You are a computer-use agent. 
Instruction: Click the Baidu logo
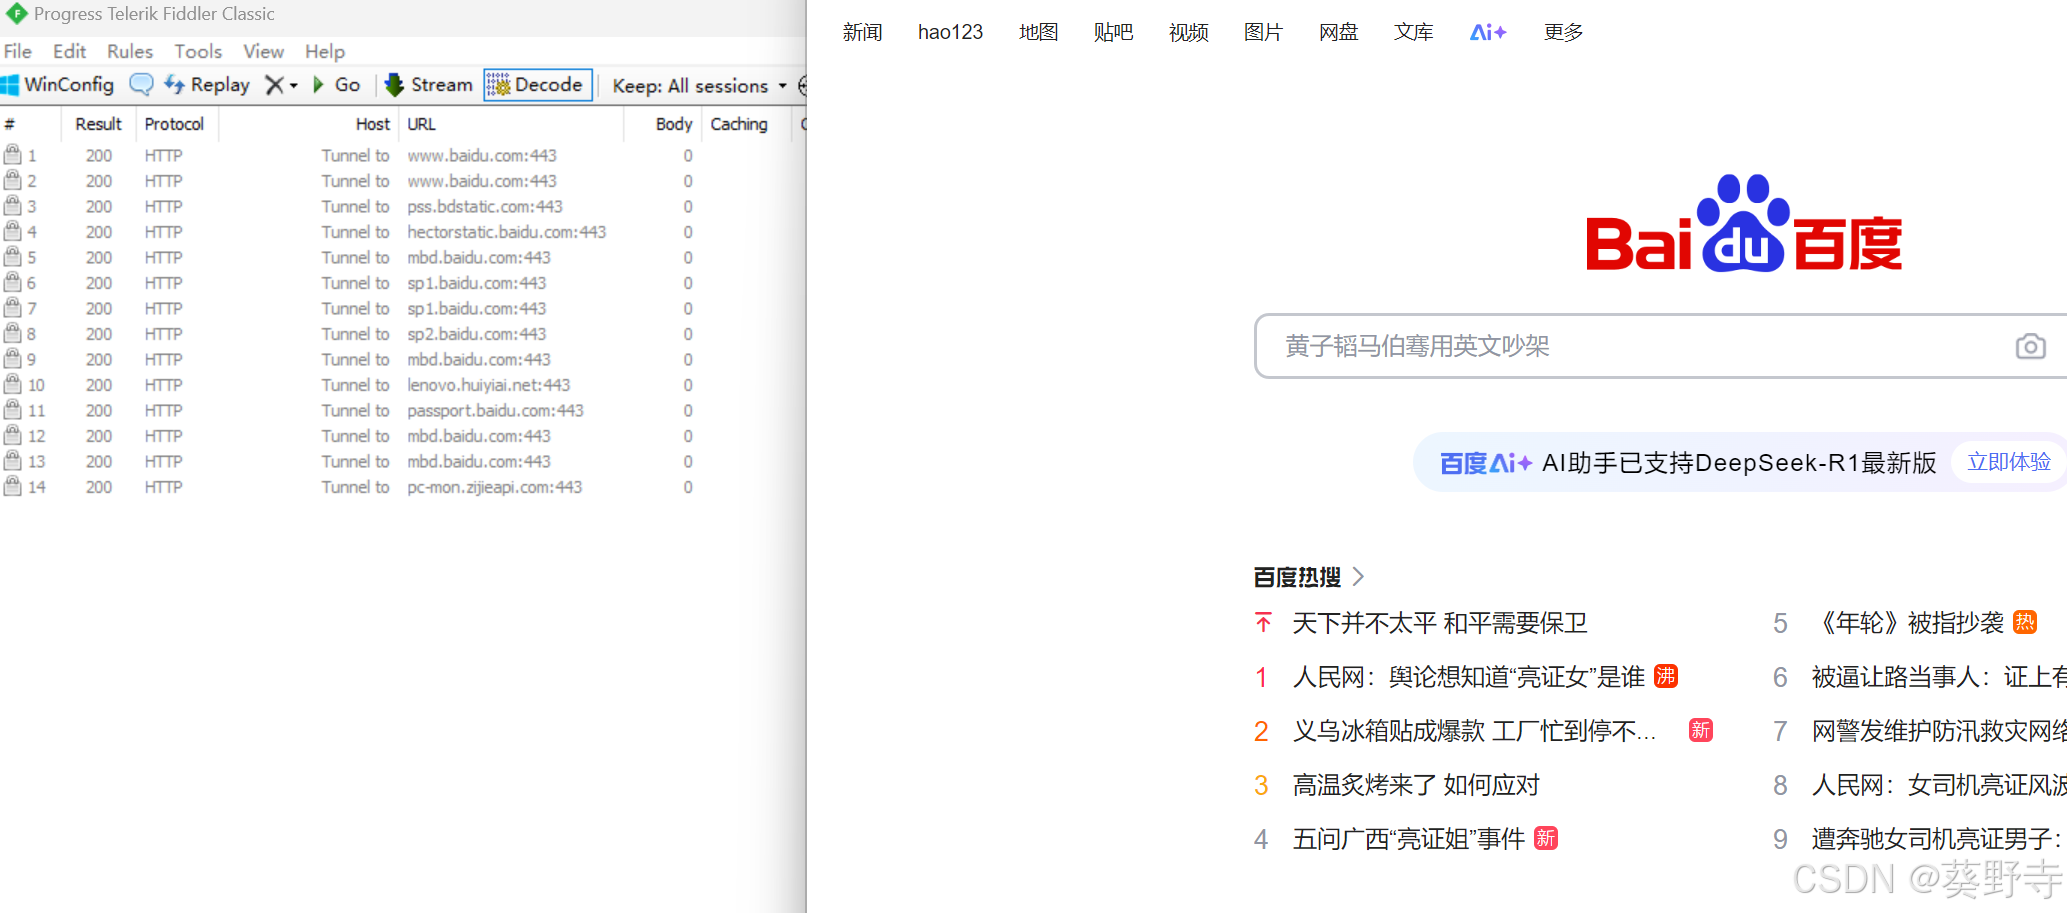click(1743, 224)
